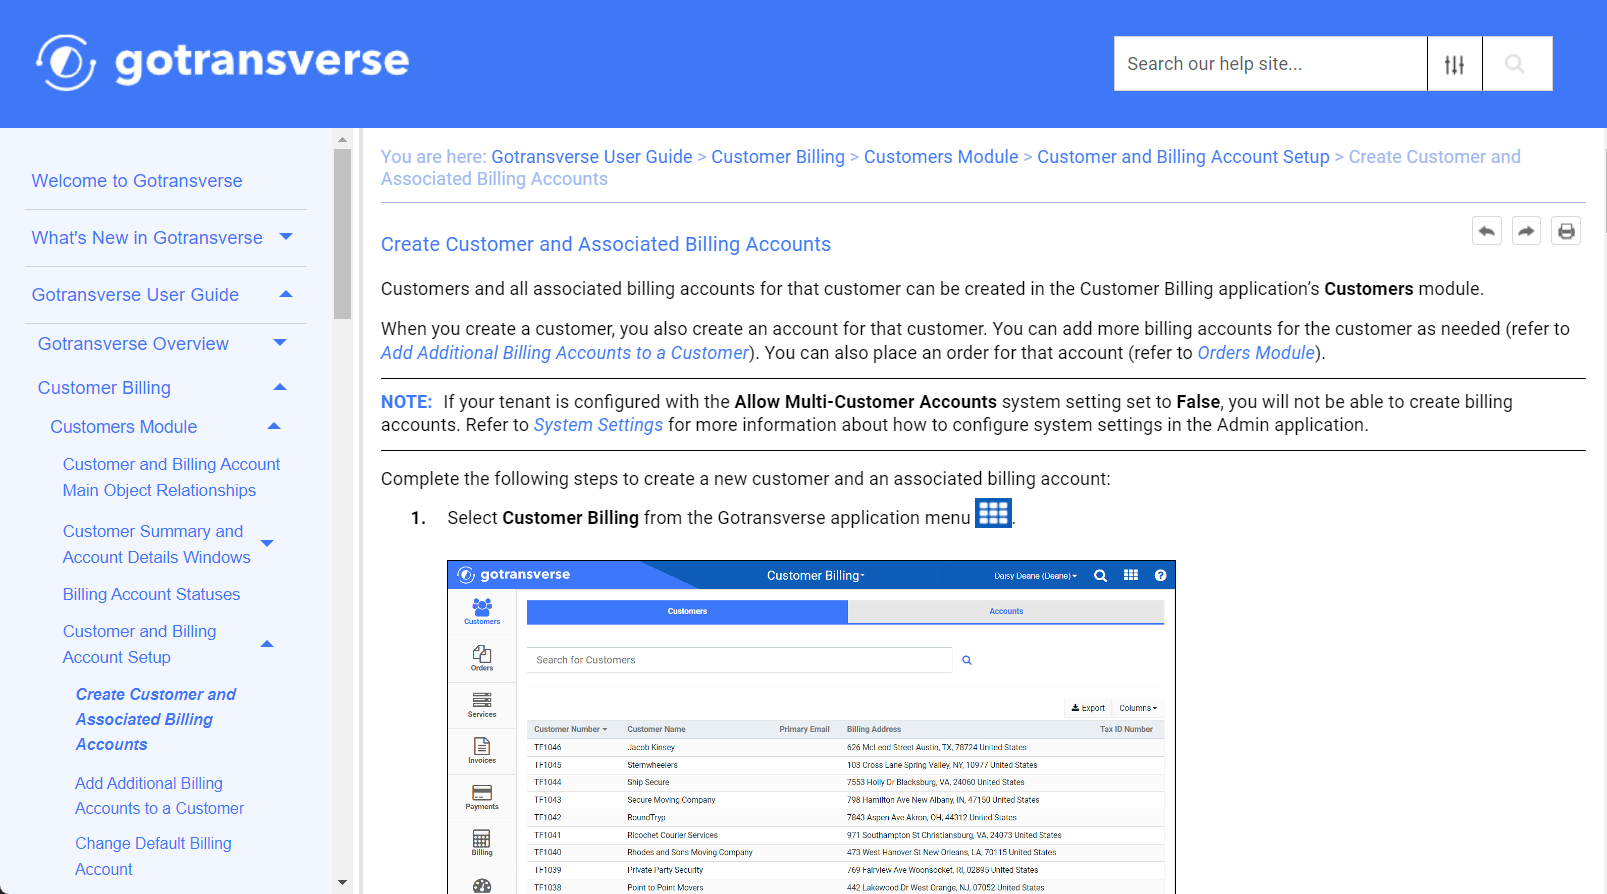Open Billing Account Statuses topic

click(151, 594)
